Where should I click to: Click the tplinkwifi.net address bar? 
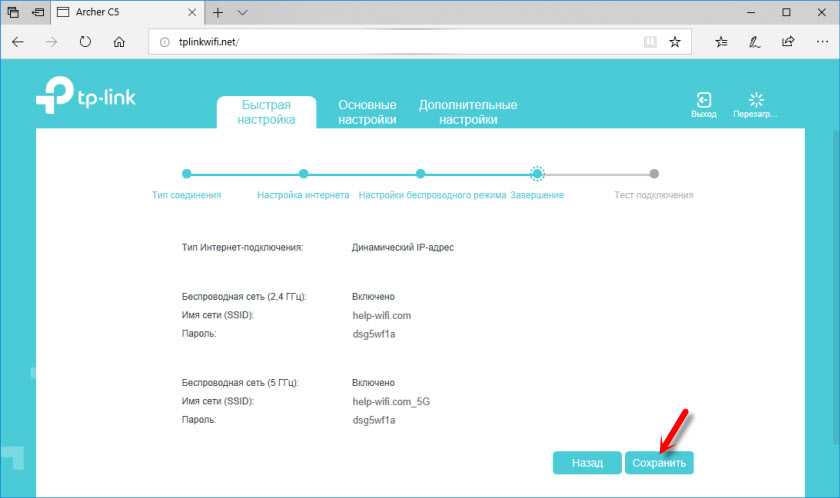click(400, 42)
